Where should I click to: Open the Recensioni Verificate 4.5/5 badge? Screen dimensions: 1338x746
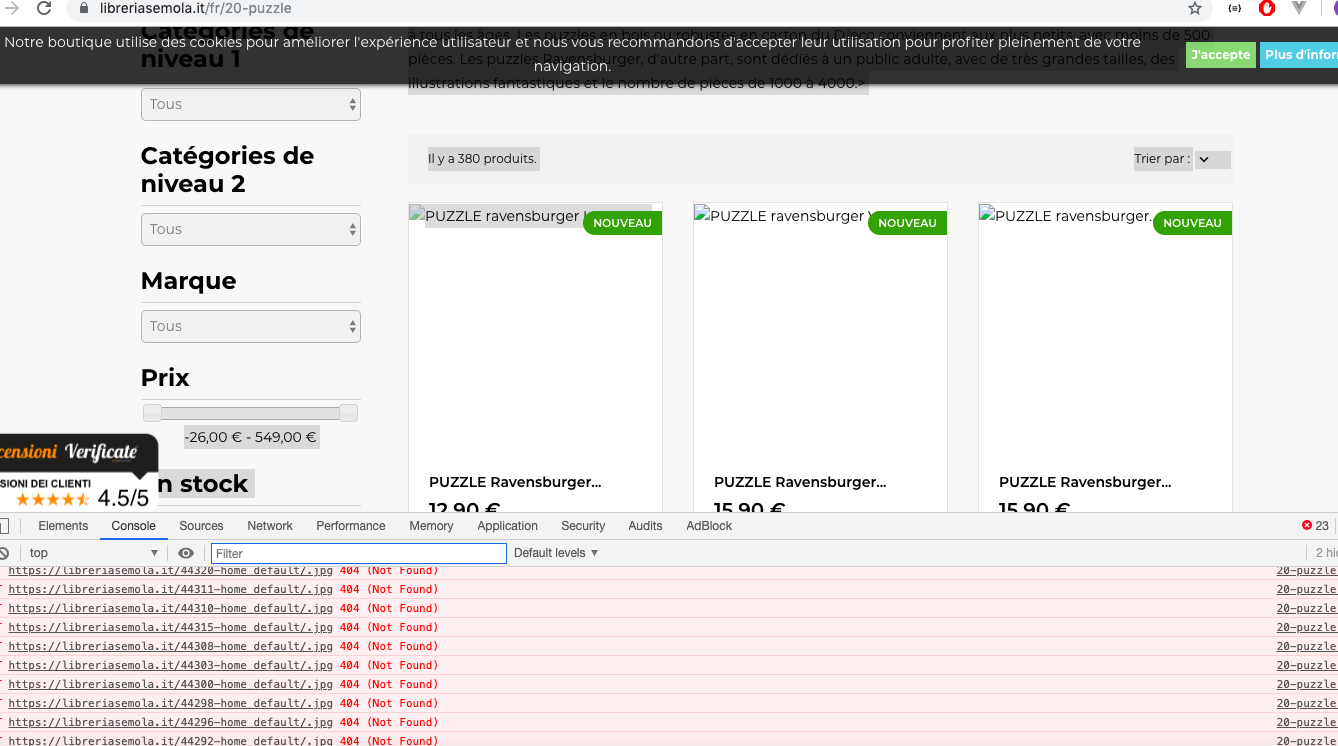pyautogui.click(x=77, y=473)
